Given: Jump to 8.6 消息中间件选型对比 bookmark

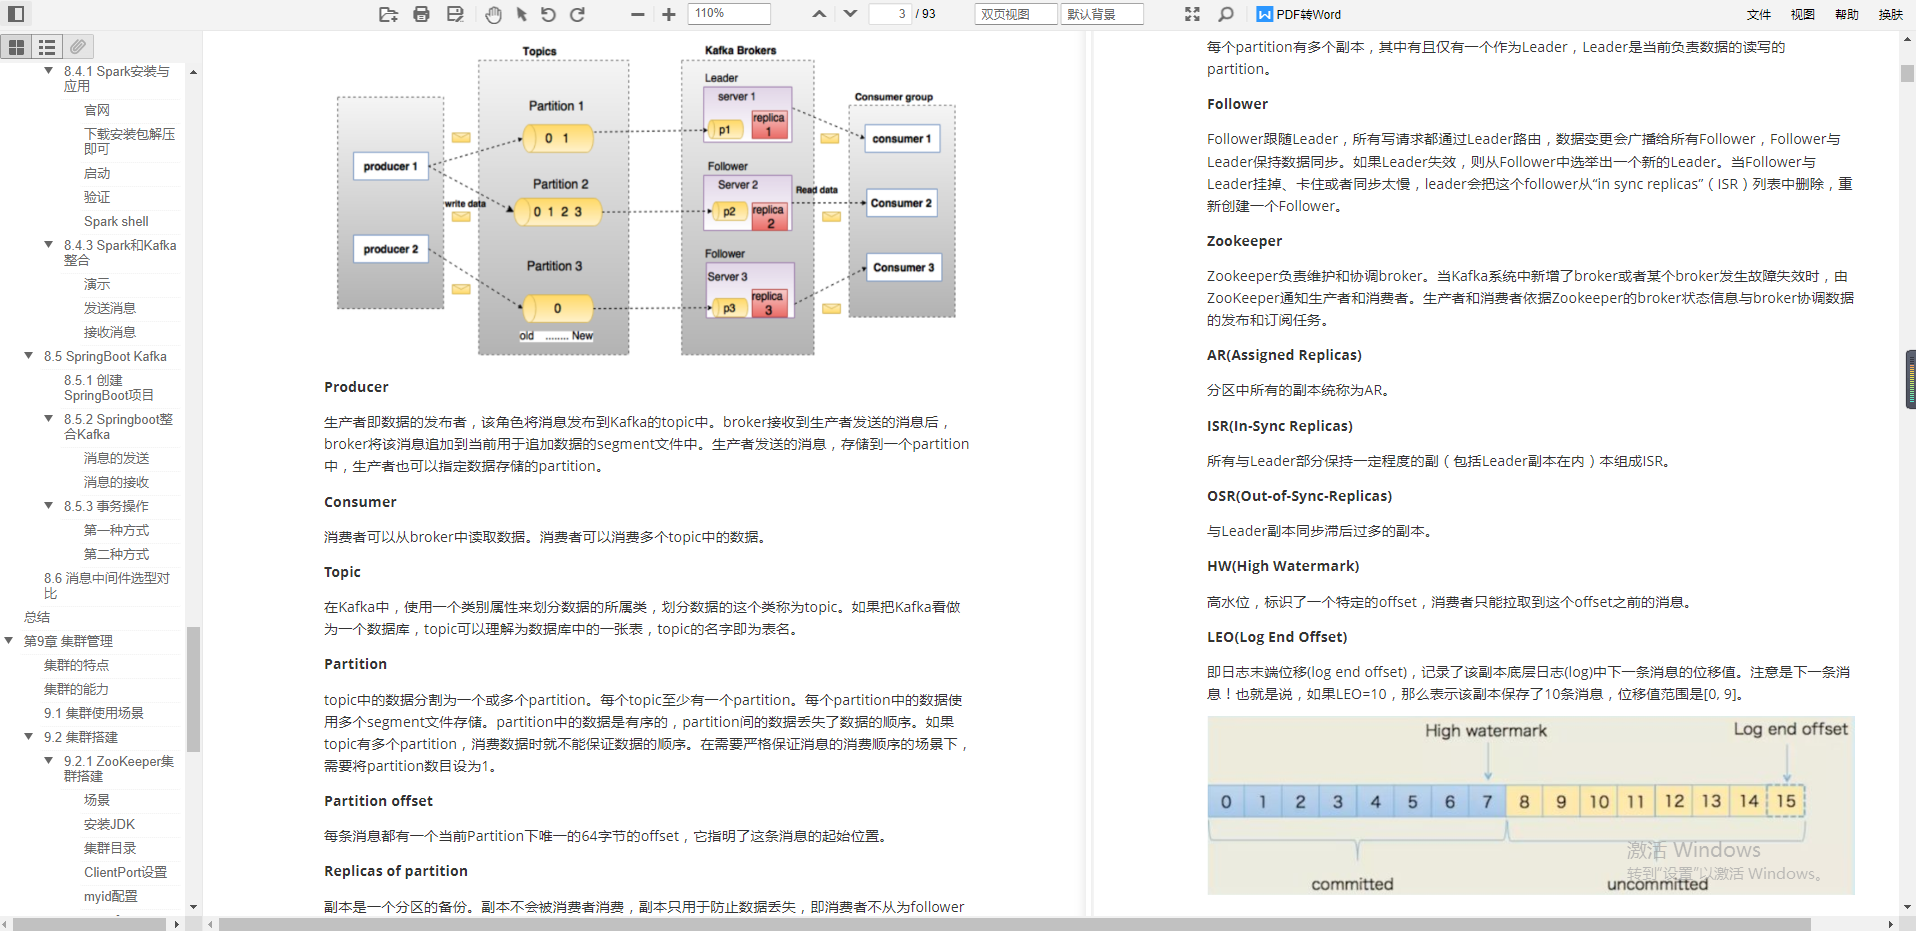Looking at the screenshot, I should click(x=107, y=585).
